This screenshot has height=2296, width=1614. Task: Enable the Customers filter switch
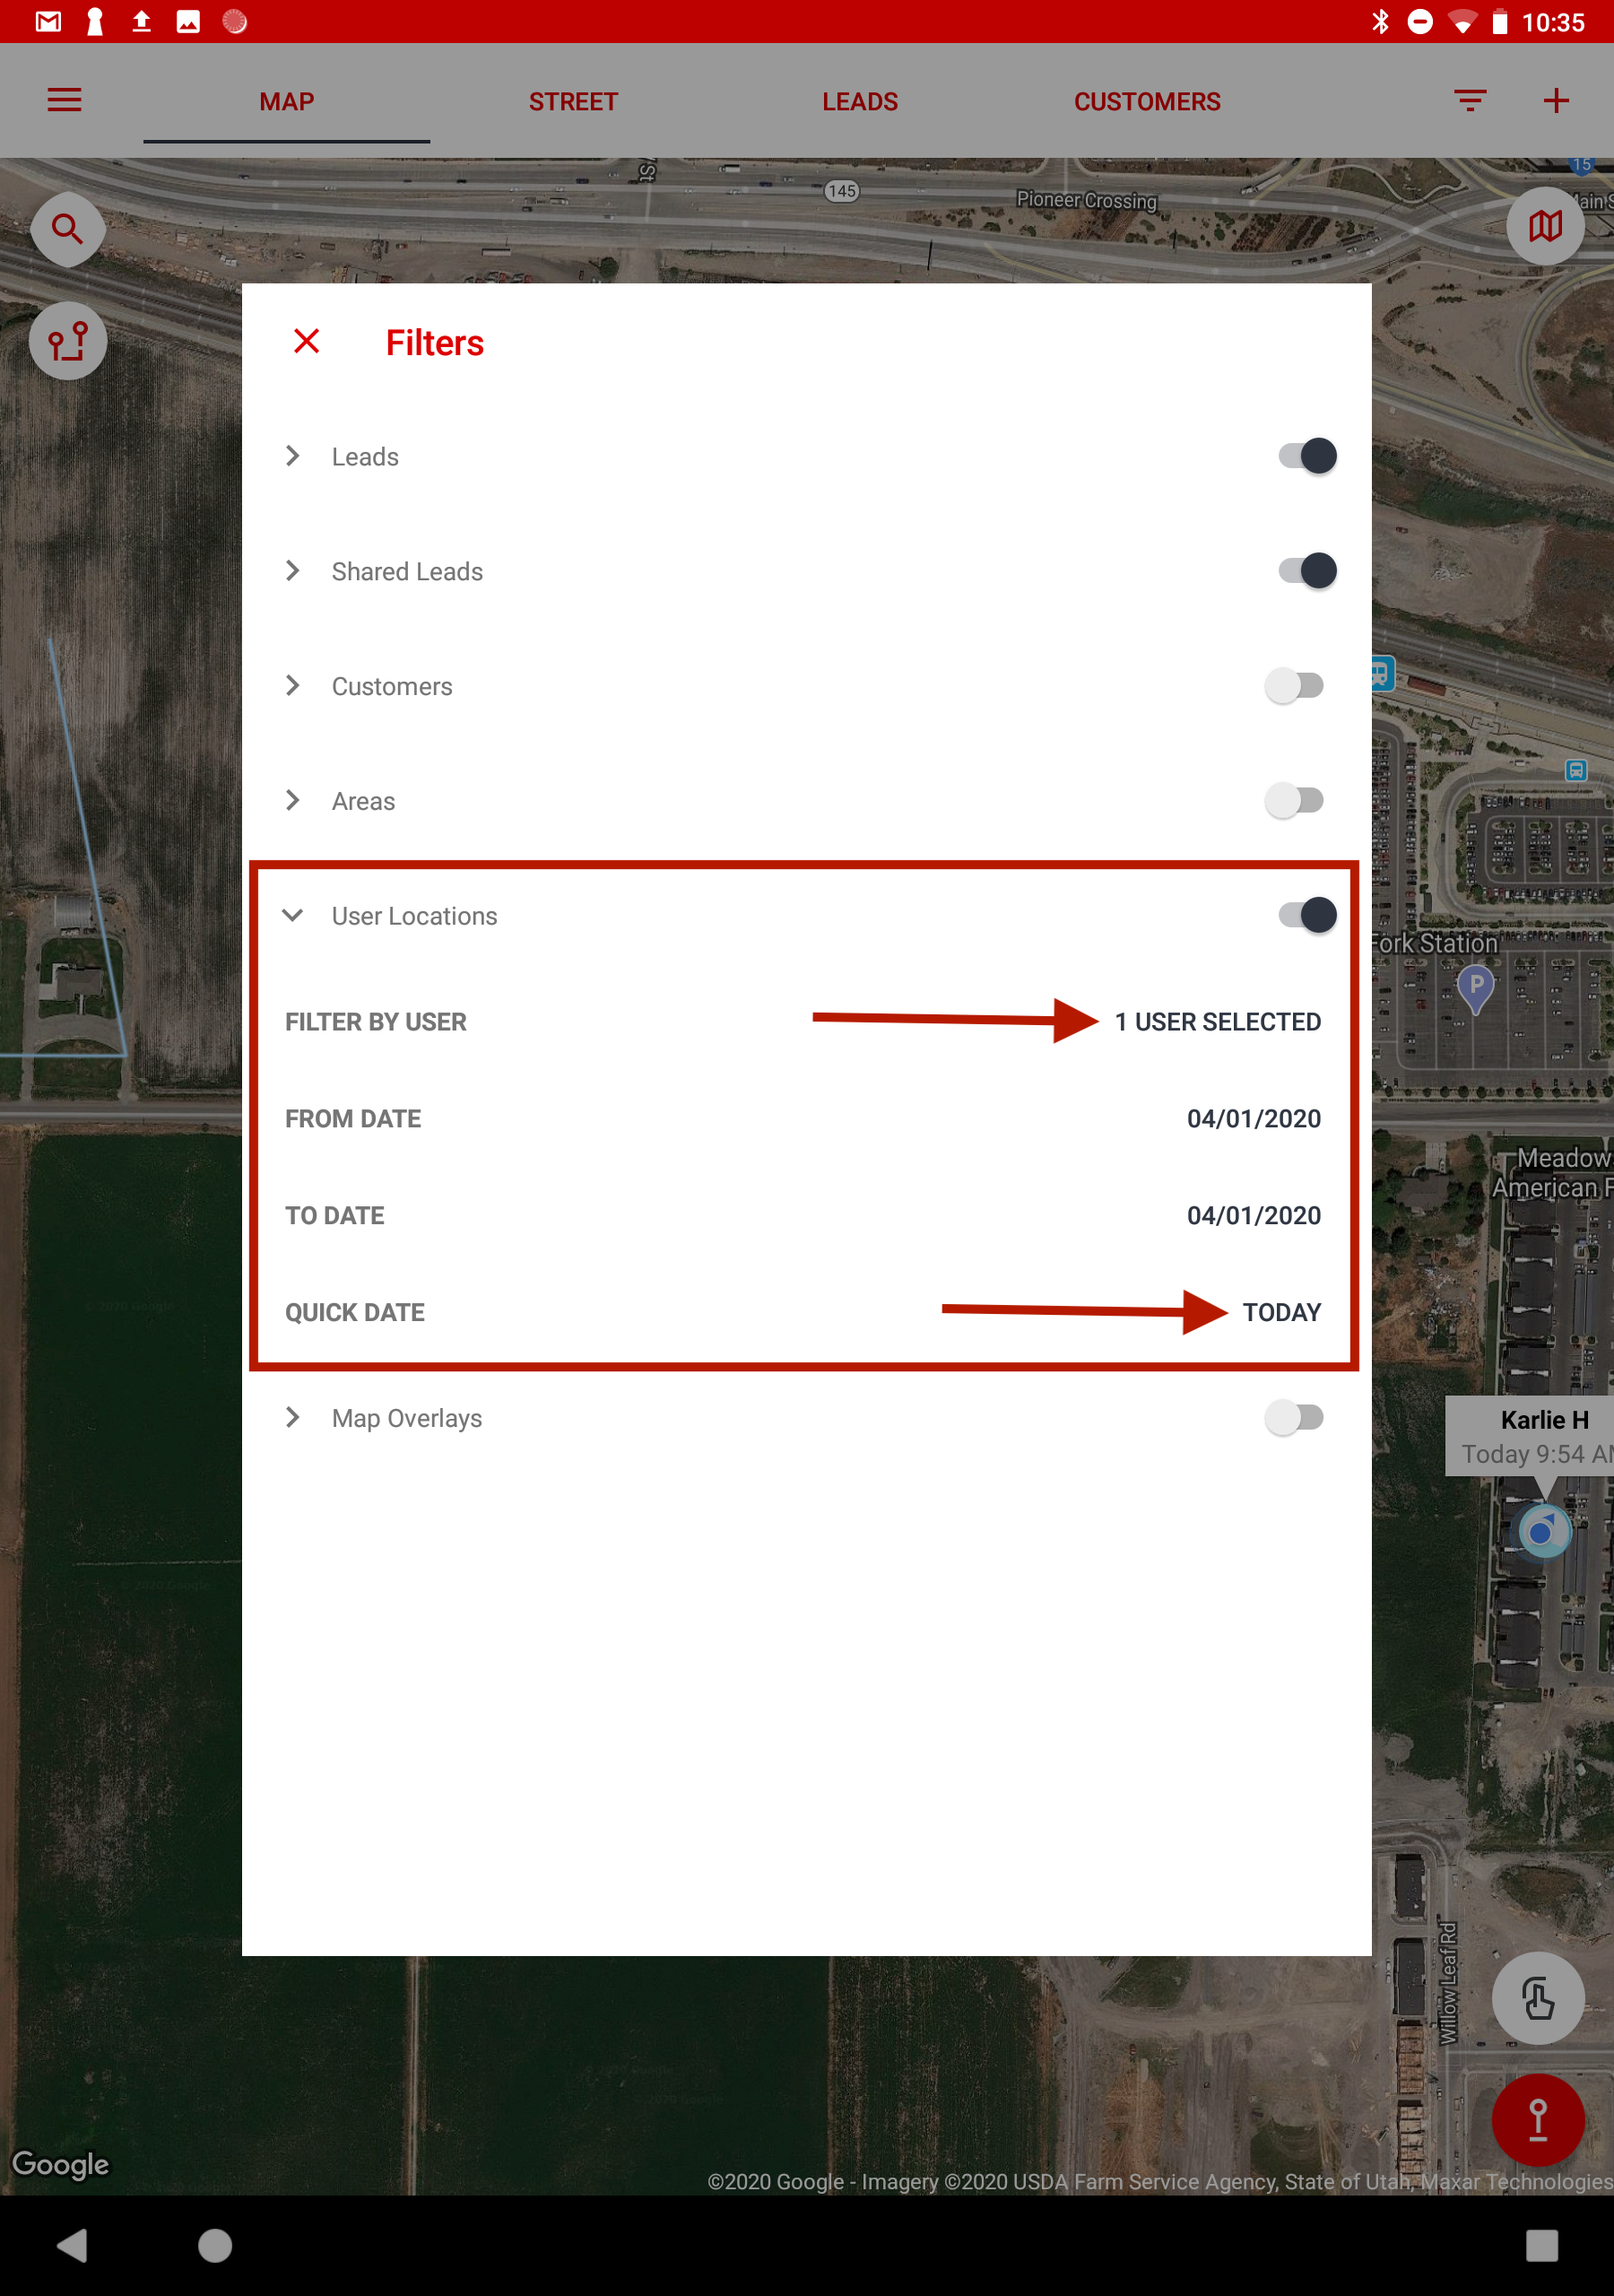click(x=1294, y=686)
